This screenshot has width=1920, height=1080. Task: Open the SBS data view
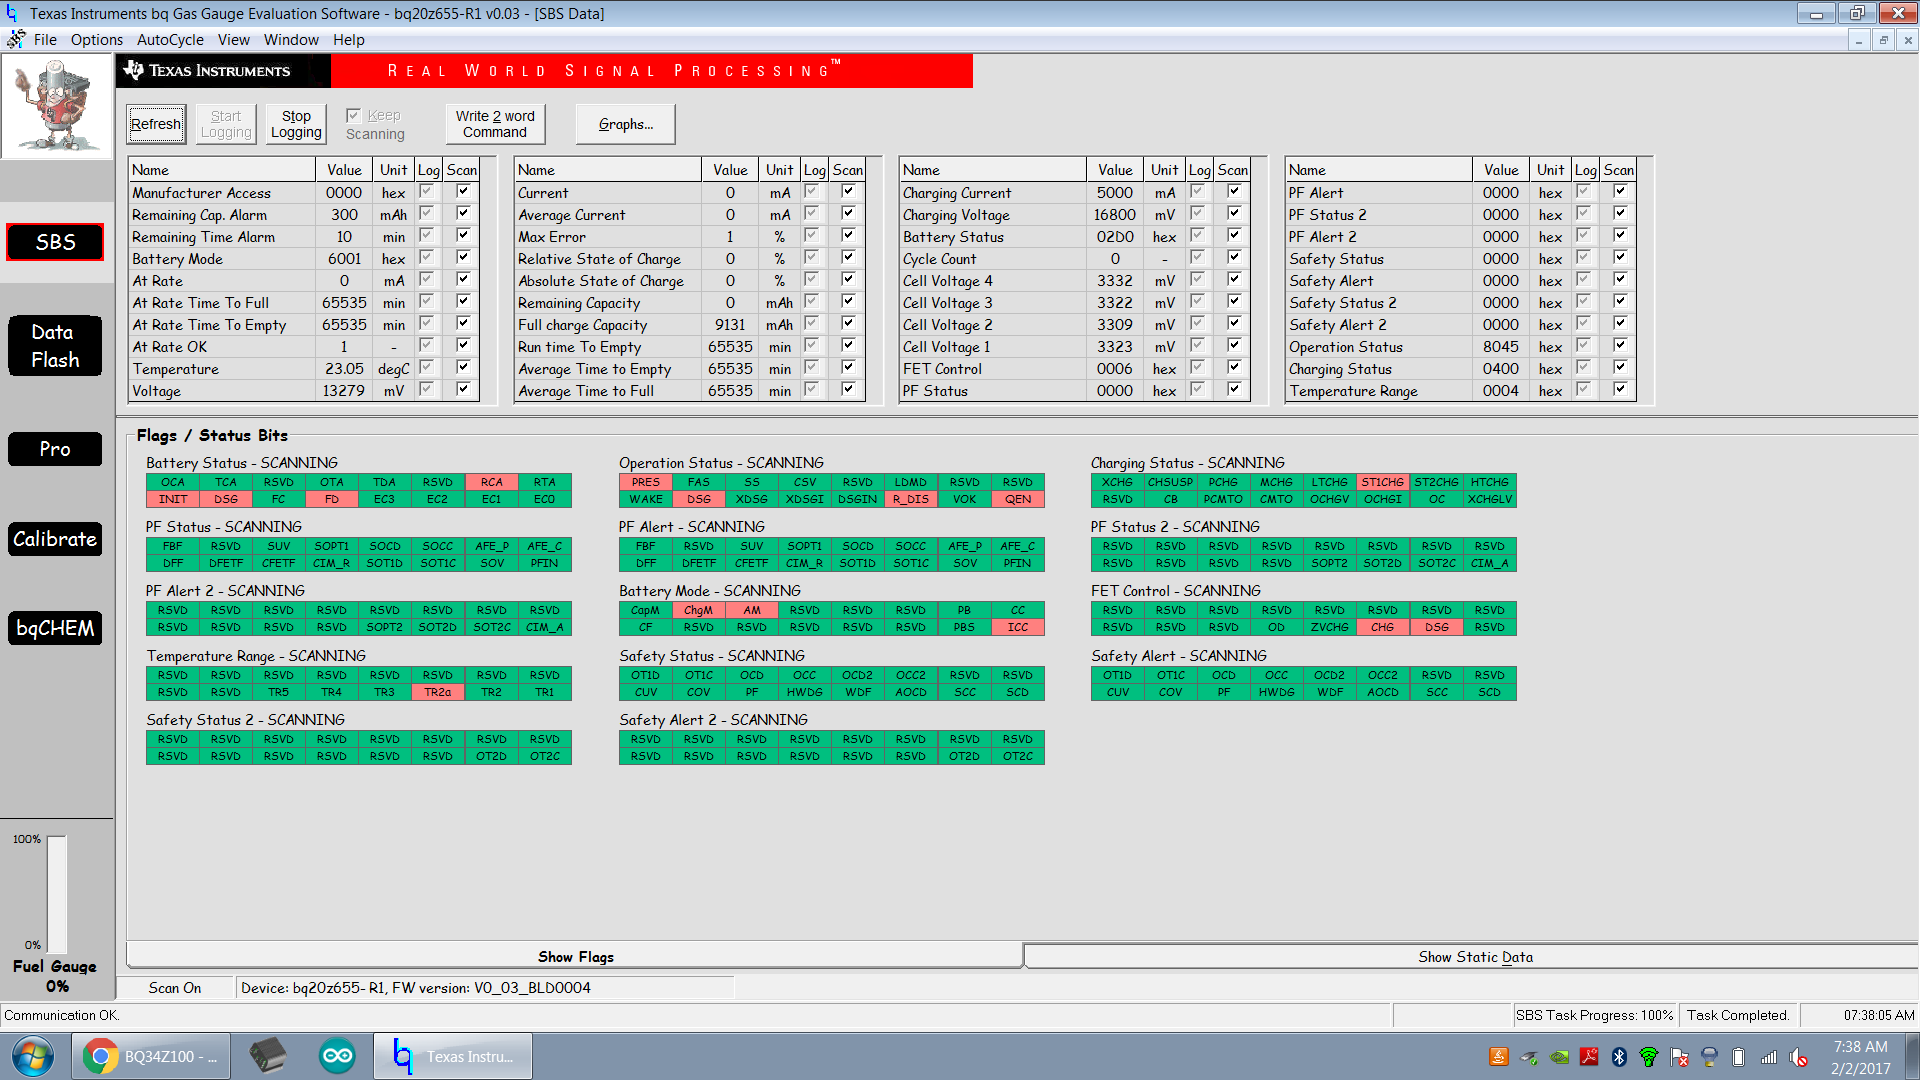55,242
